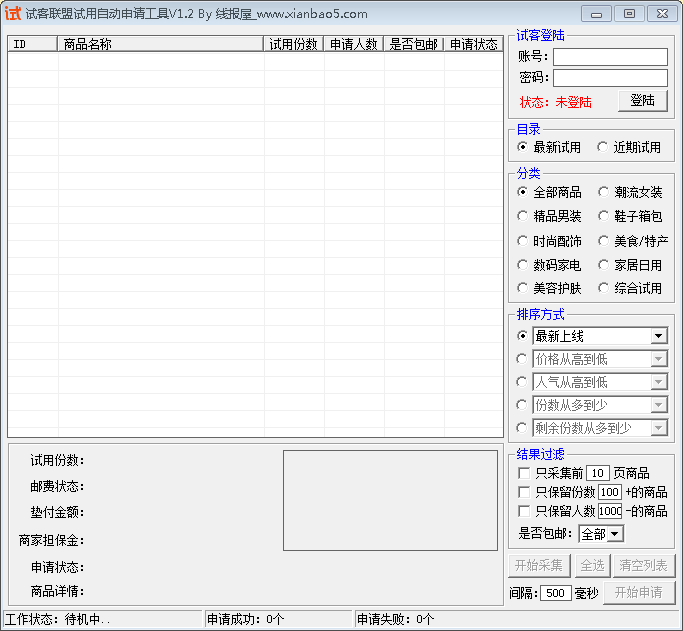
Task: Click the 试用份数 column header
Action: (293, 44)
